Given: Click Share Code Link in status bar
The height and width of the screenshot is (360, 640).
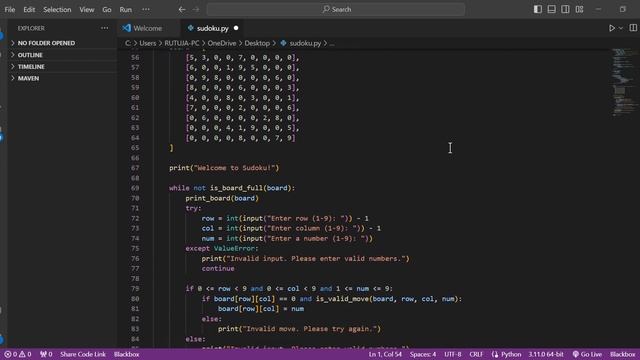Looking at the screenshot, I should pyautogui.click(x=83, y=354).
